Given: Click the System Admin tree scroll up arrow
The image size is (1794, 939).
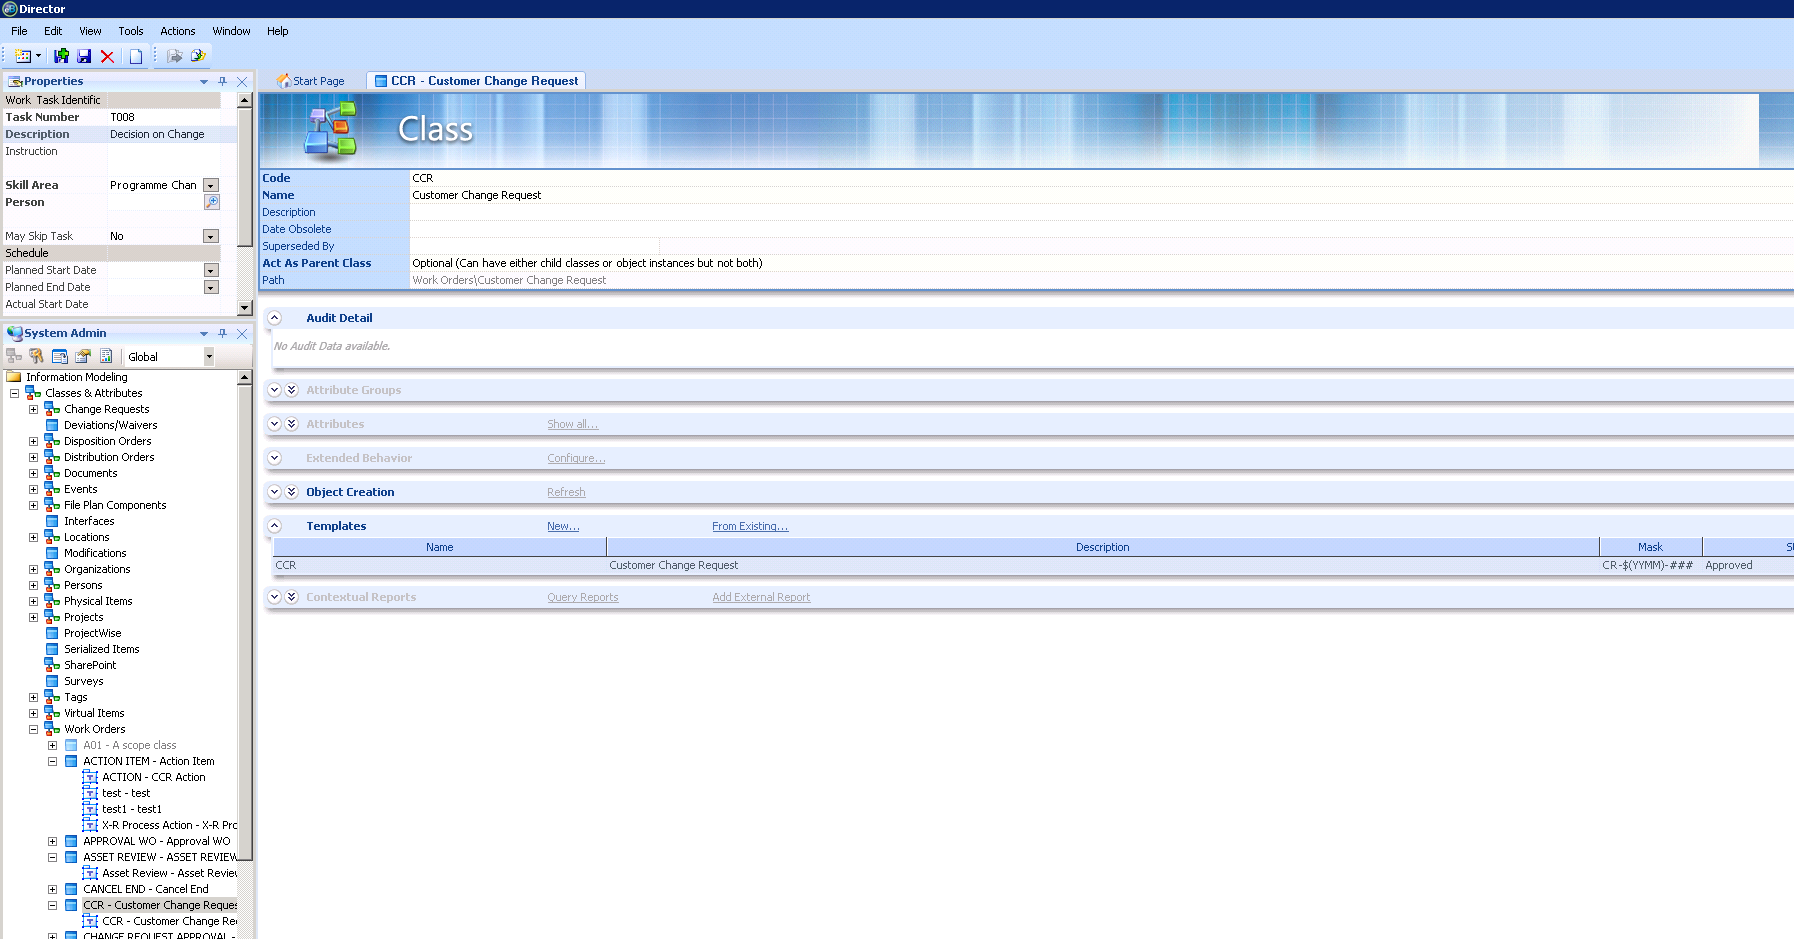Looking at the screenshot, I should [x=245, y=377].
